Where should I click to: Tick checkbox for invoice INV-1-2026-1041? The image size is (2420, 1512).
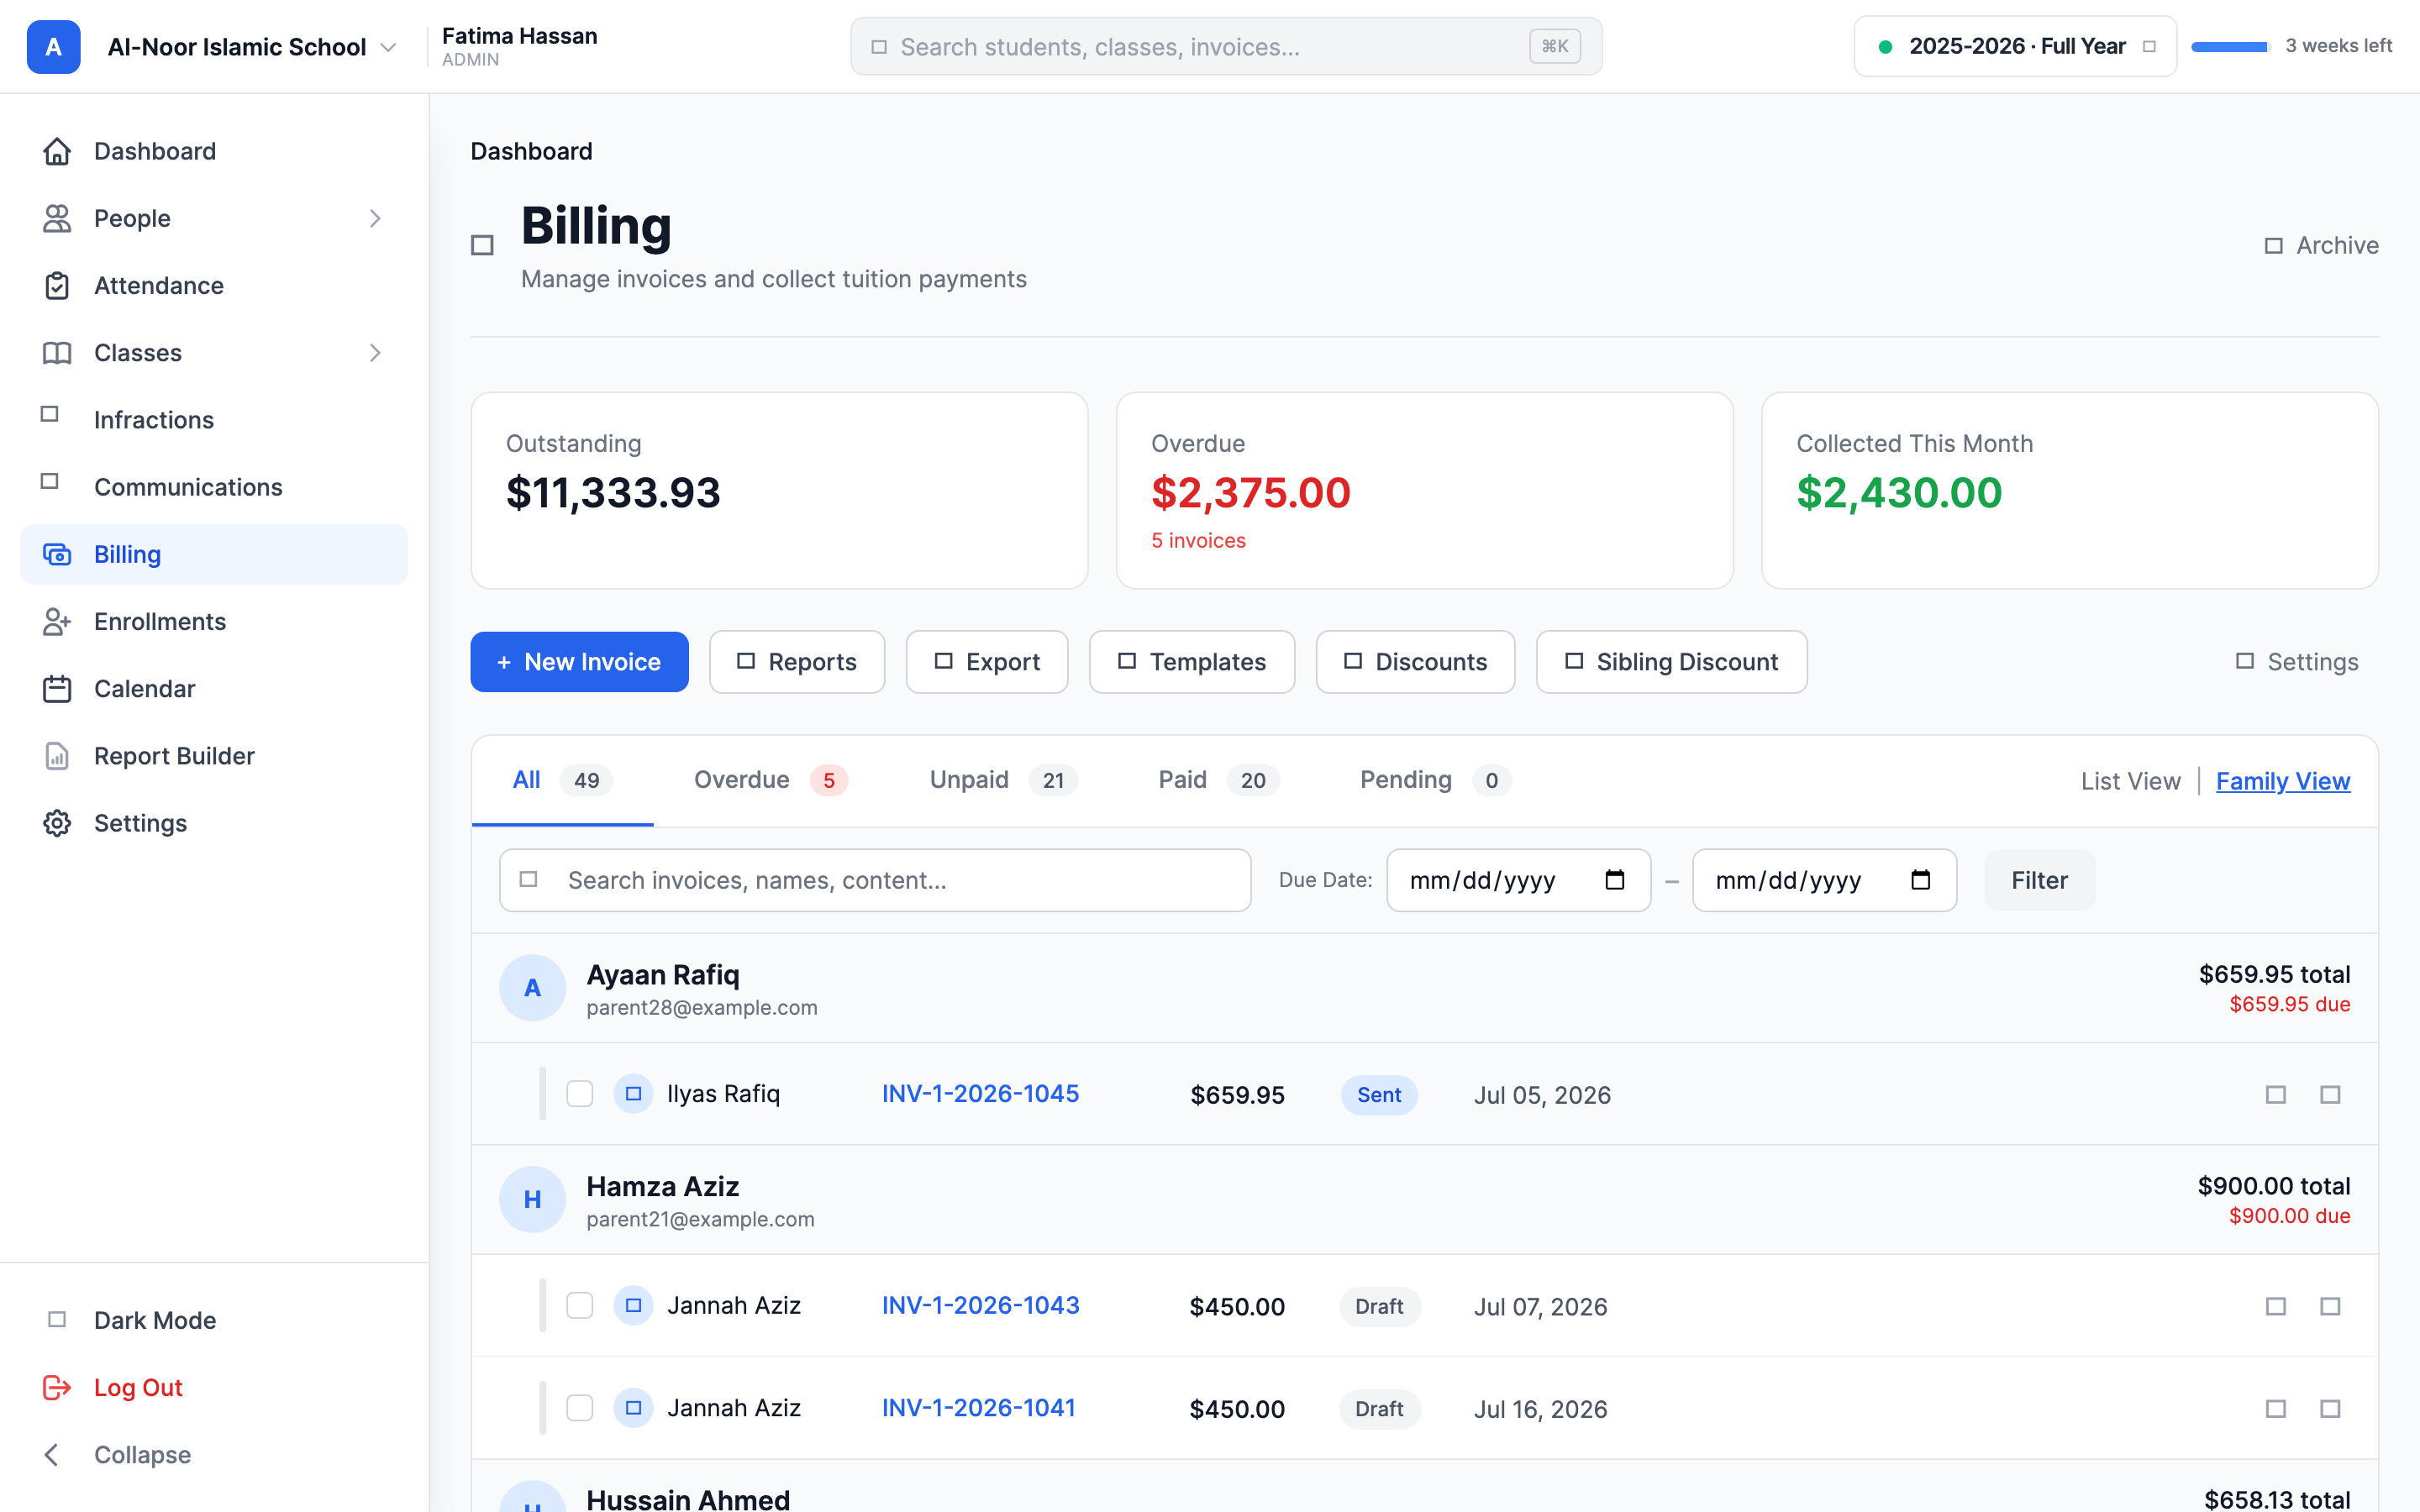click(580, 1408)
